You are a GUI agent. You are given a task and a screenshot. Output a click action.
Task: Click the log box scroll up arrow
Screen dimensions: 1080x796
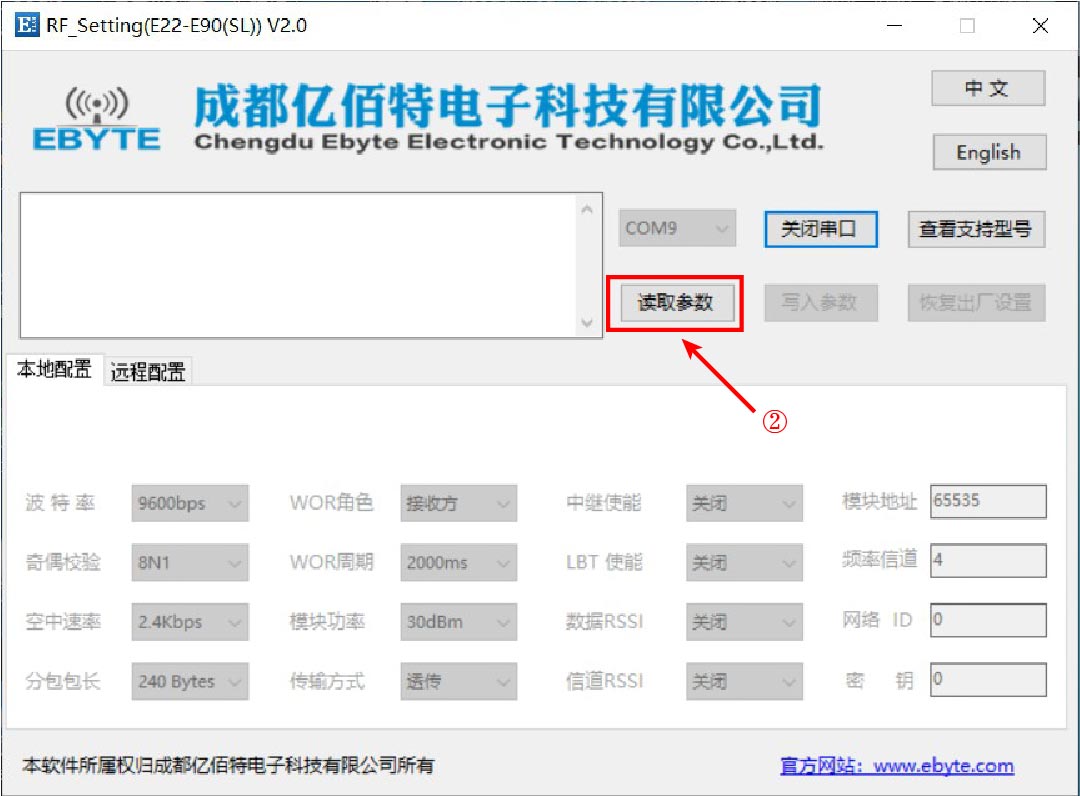click(x=587, y=209)
